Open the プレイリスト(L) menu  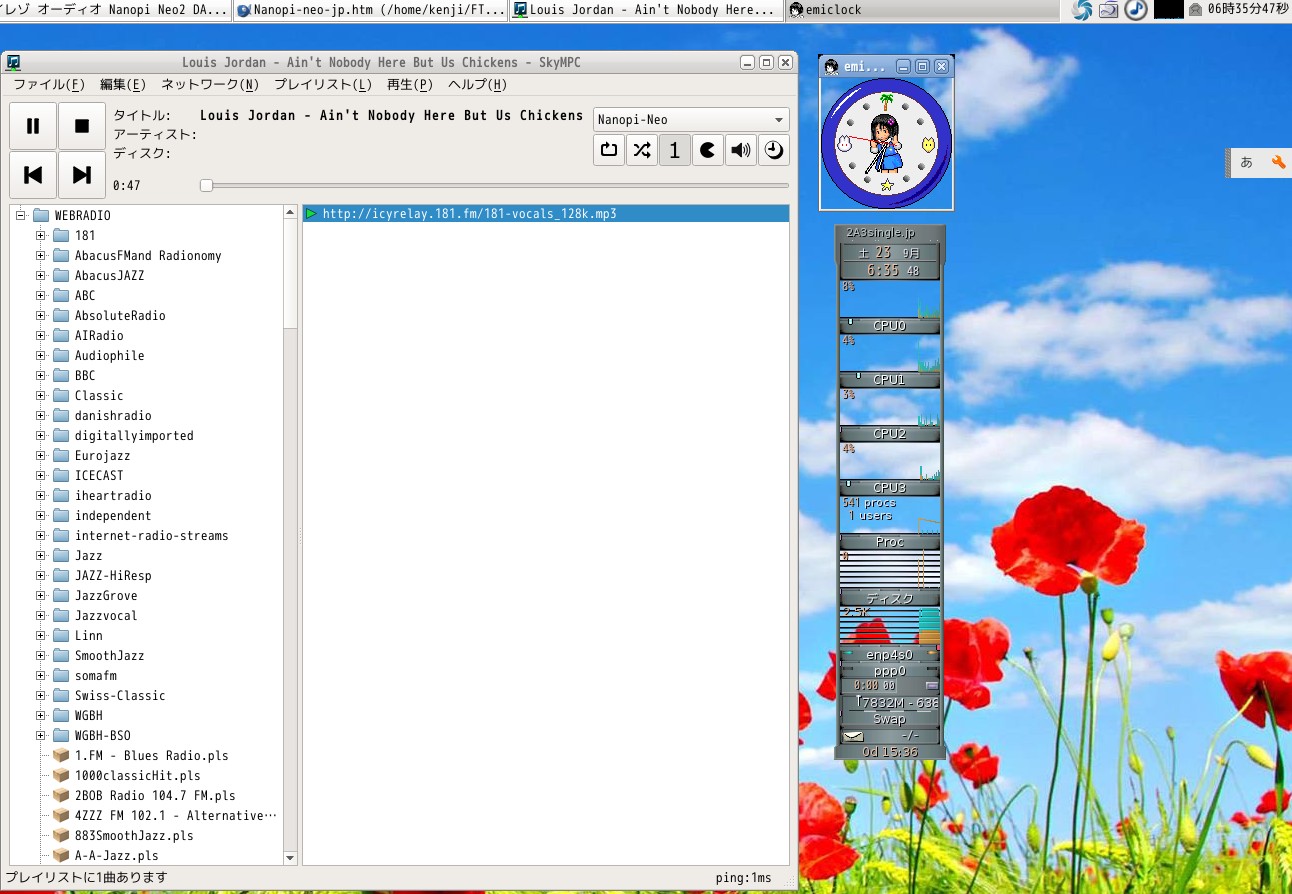(x=322, y=85)
